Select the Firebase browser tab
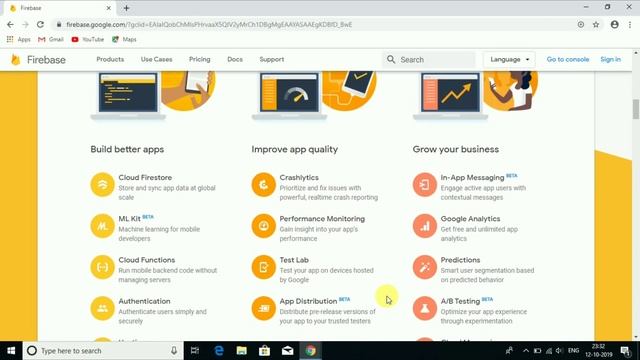The image size is (640, 360). (x=60, y=8)
